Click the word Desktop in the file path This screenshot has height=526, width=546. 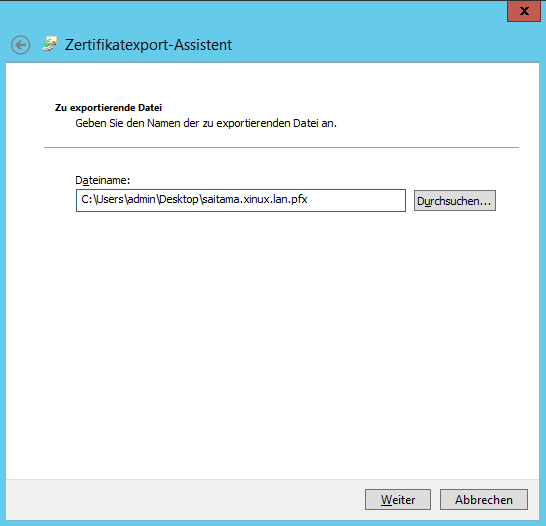(179, 199)
